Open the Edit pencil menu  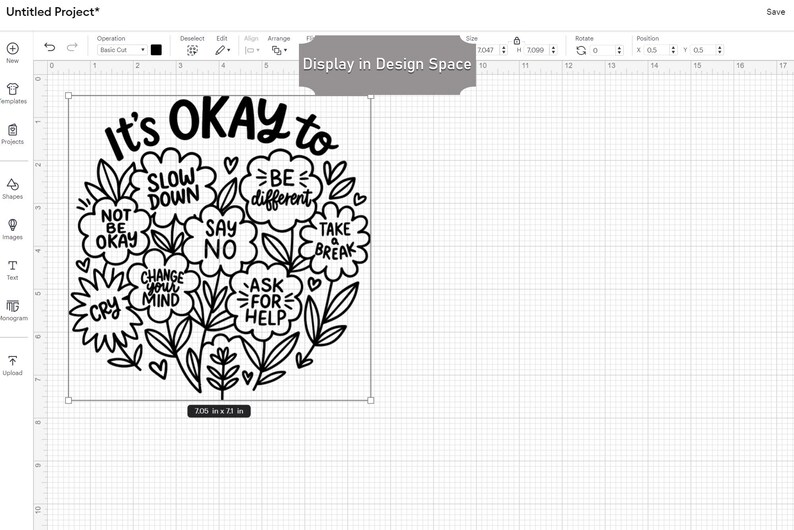(222, 50)
